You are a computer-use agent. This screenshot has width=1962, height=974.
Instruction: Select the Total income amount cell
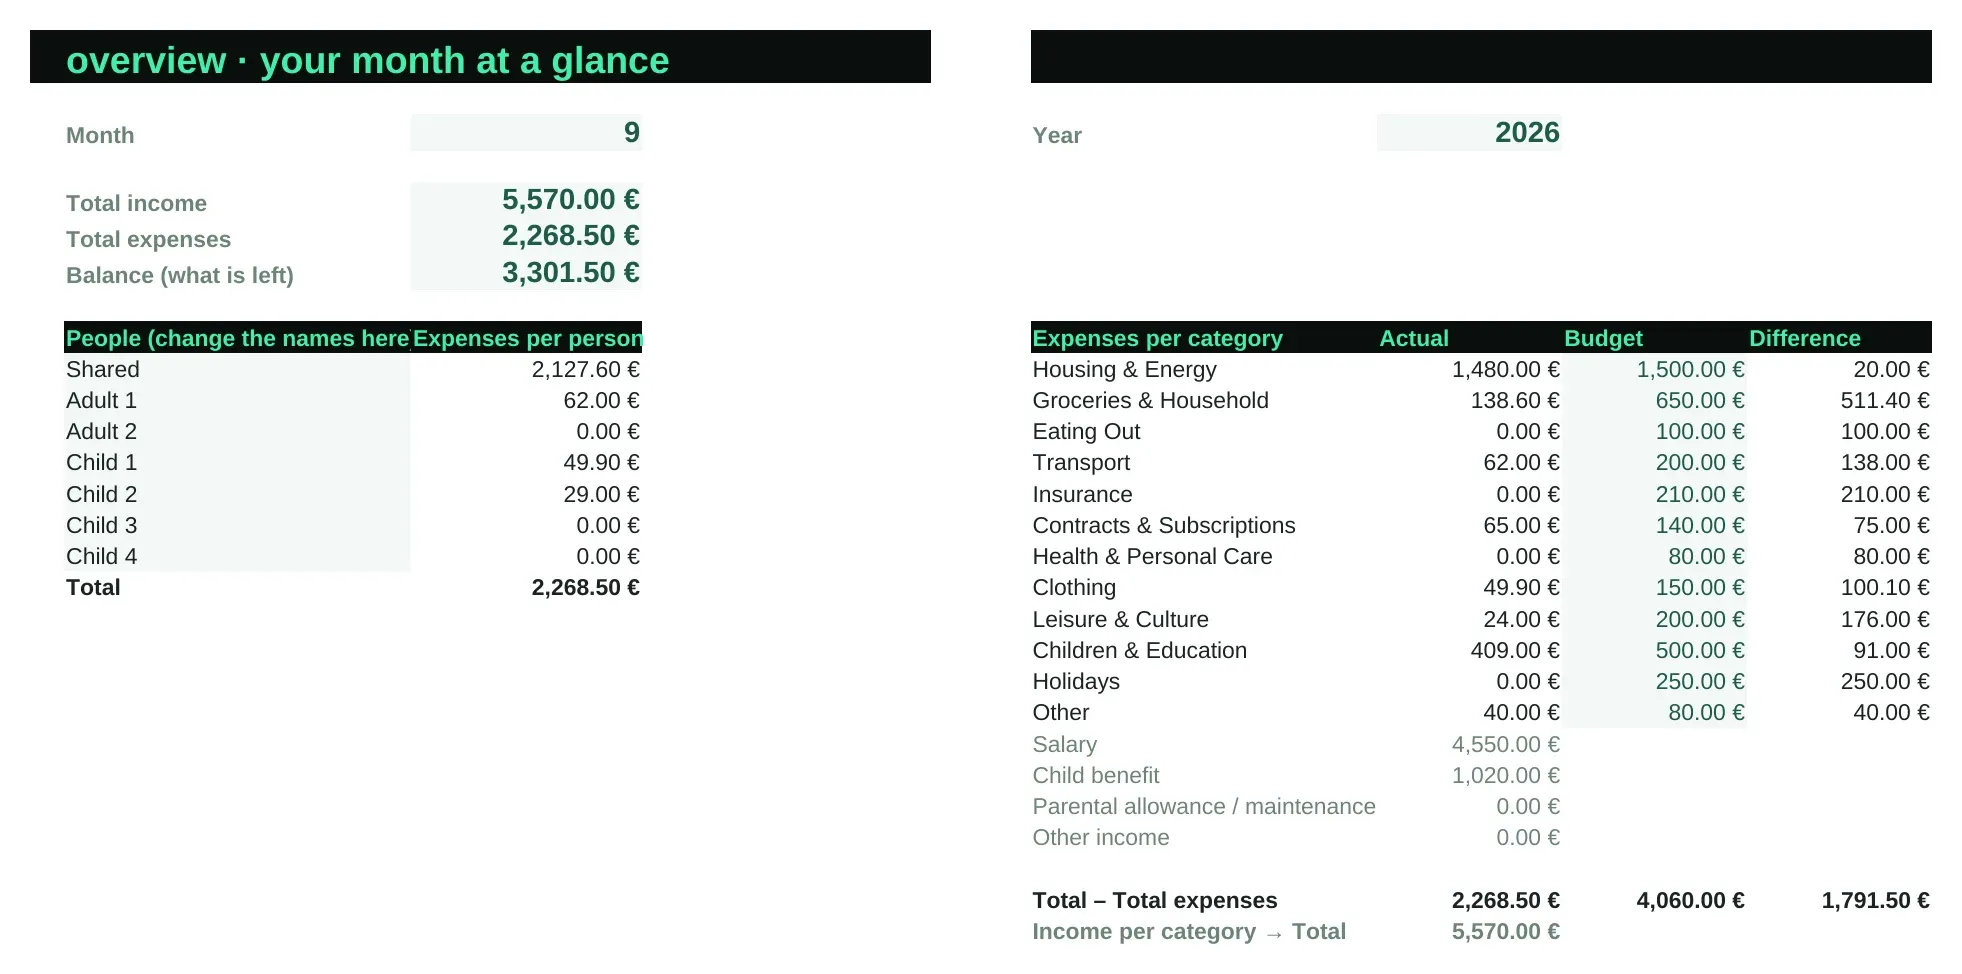(526, 200)
